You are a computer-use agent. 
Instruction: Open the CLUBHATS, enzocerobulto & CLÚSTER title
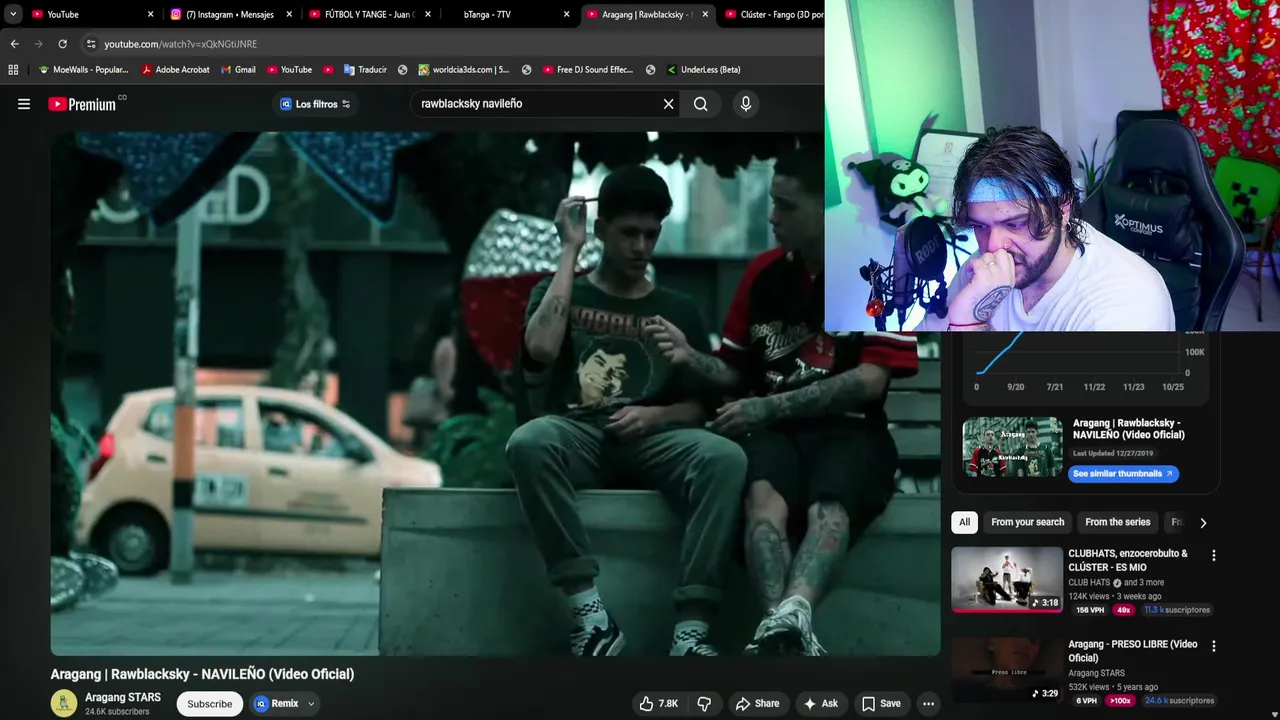click(1128, 560)
